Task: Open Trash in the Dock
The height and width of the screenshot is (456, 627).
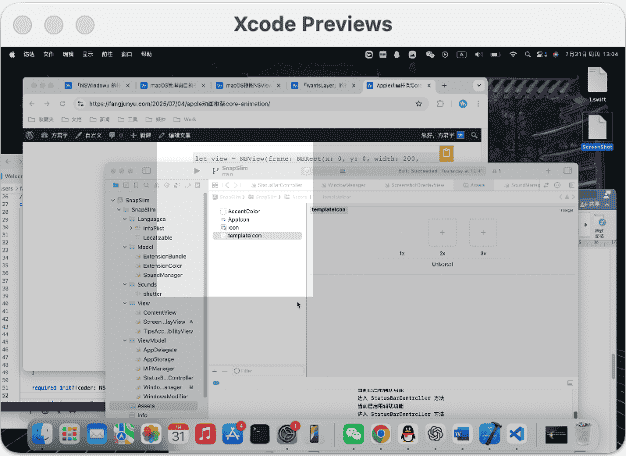Action: pos(583,434)
